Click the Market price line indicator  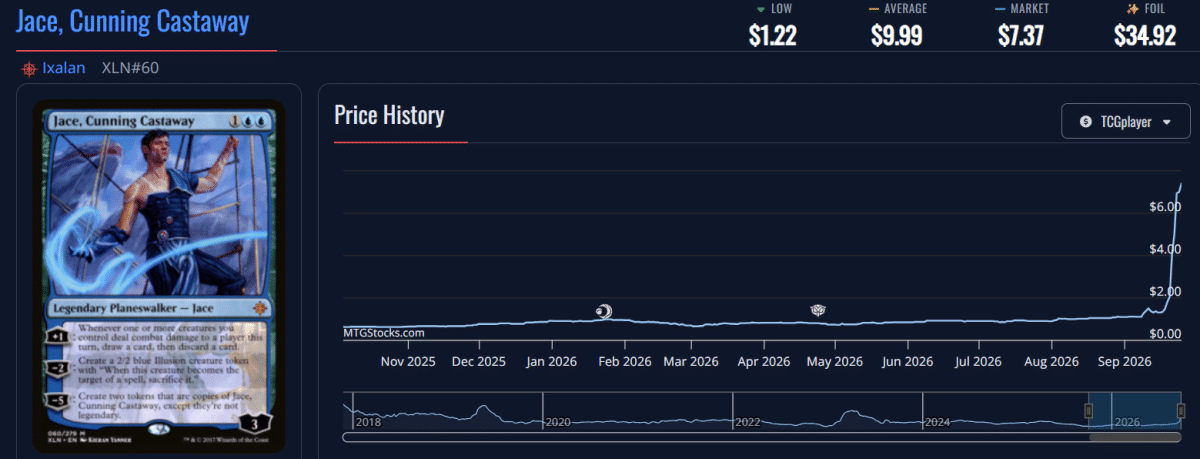pos(1000,9)
